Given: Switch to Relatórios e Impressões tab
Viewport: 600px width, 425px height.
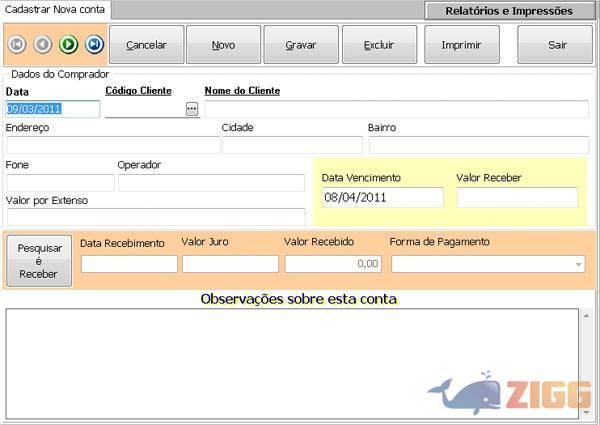Looking at the screenshot, I should point(509,11).
